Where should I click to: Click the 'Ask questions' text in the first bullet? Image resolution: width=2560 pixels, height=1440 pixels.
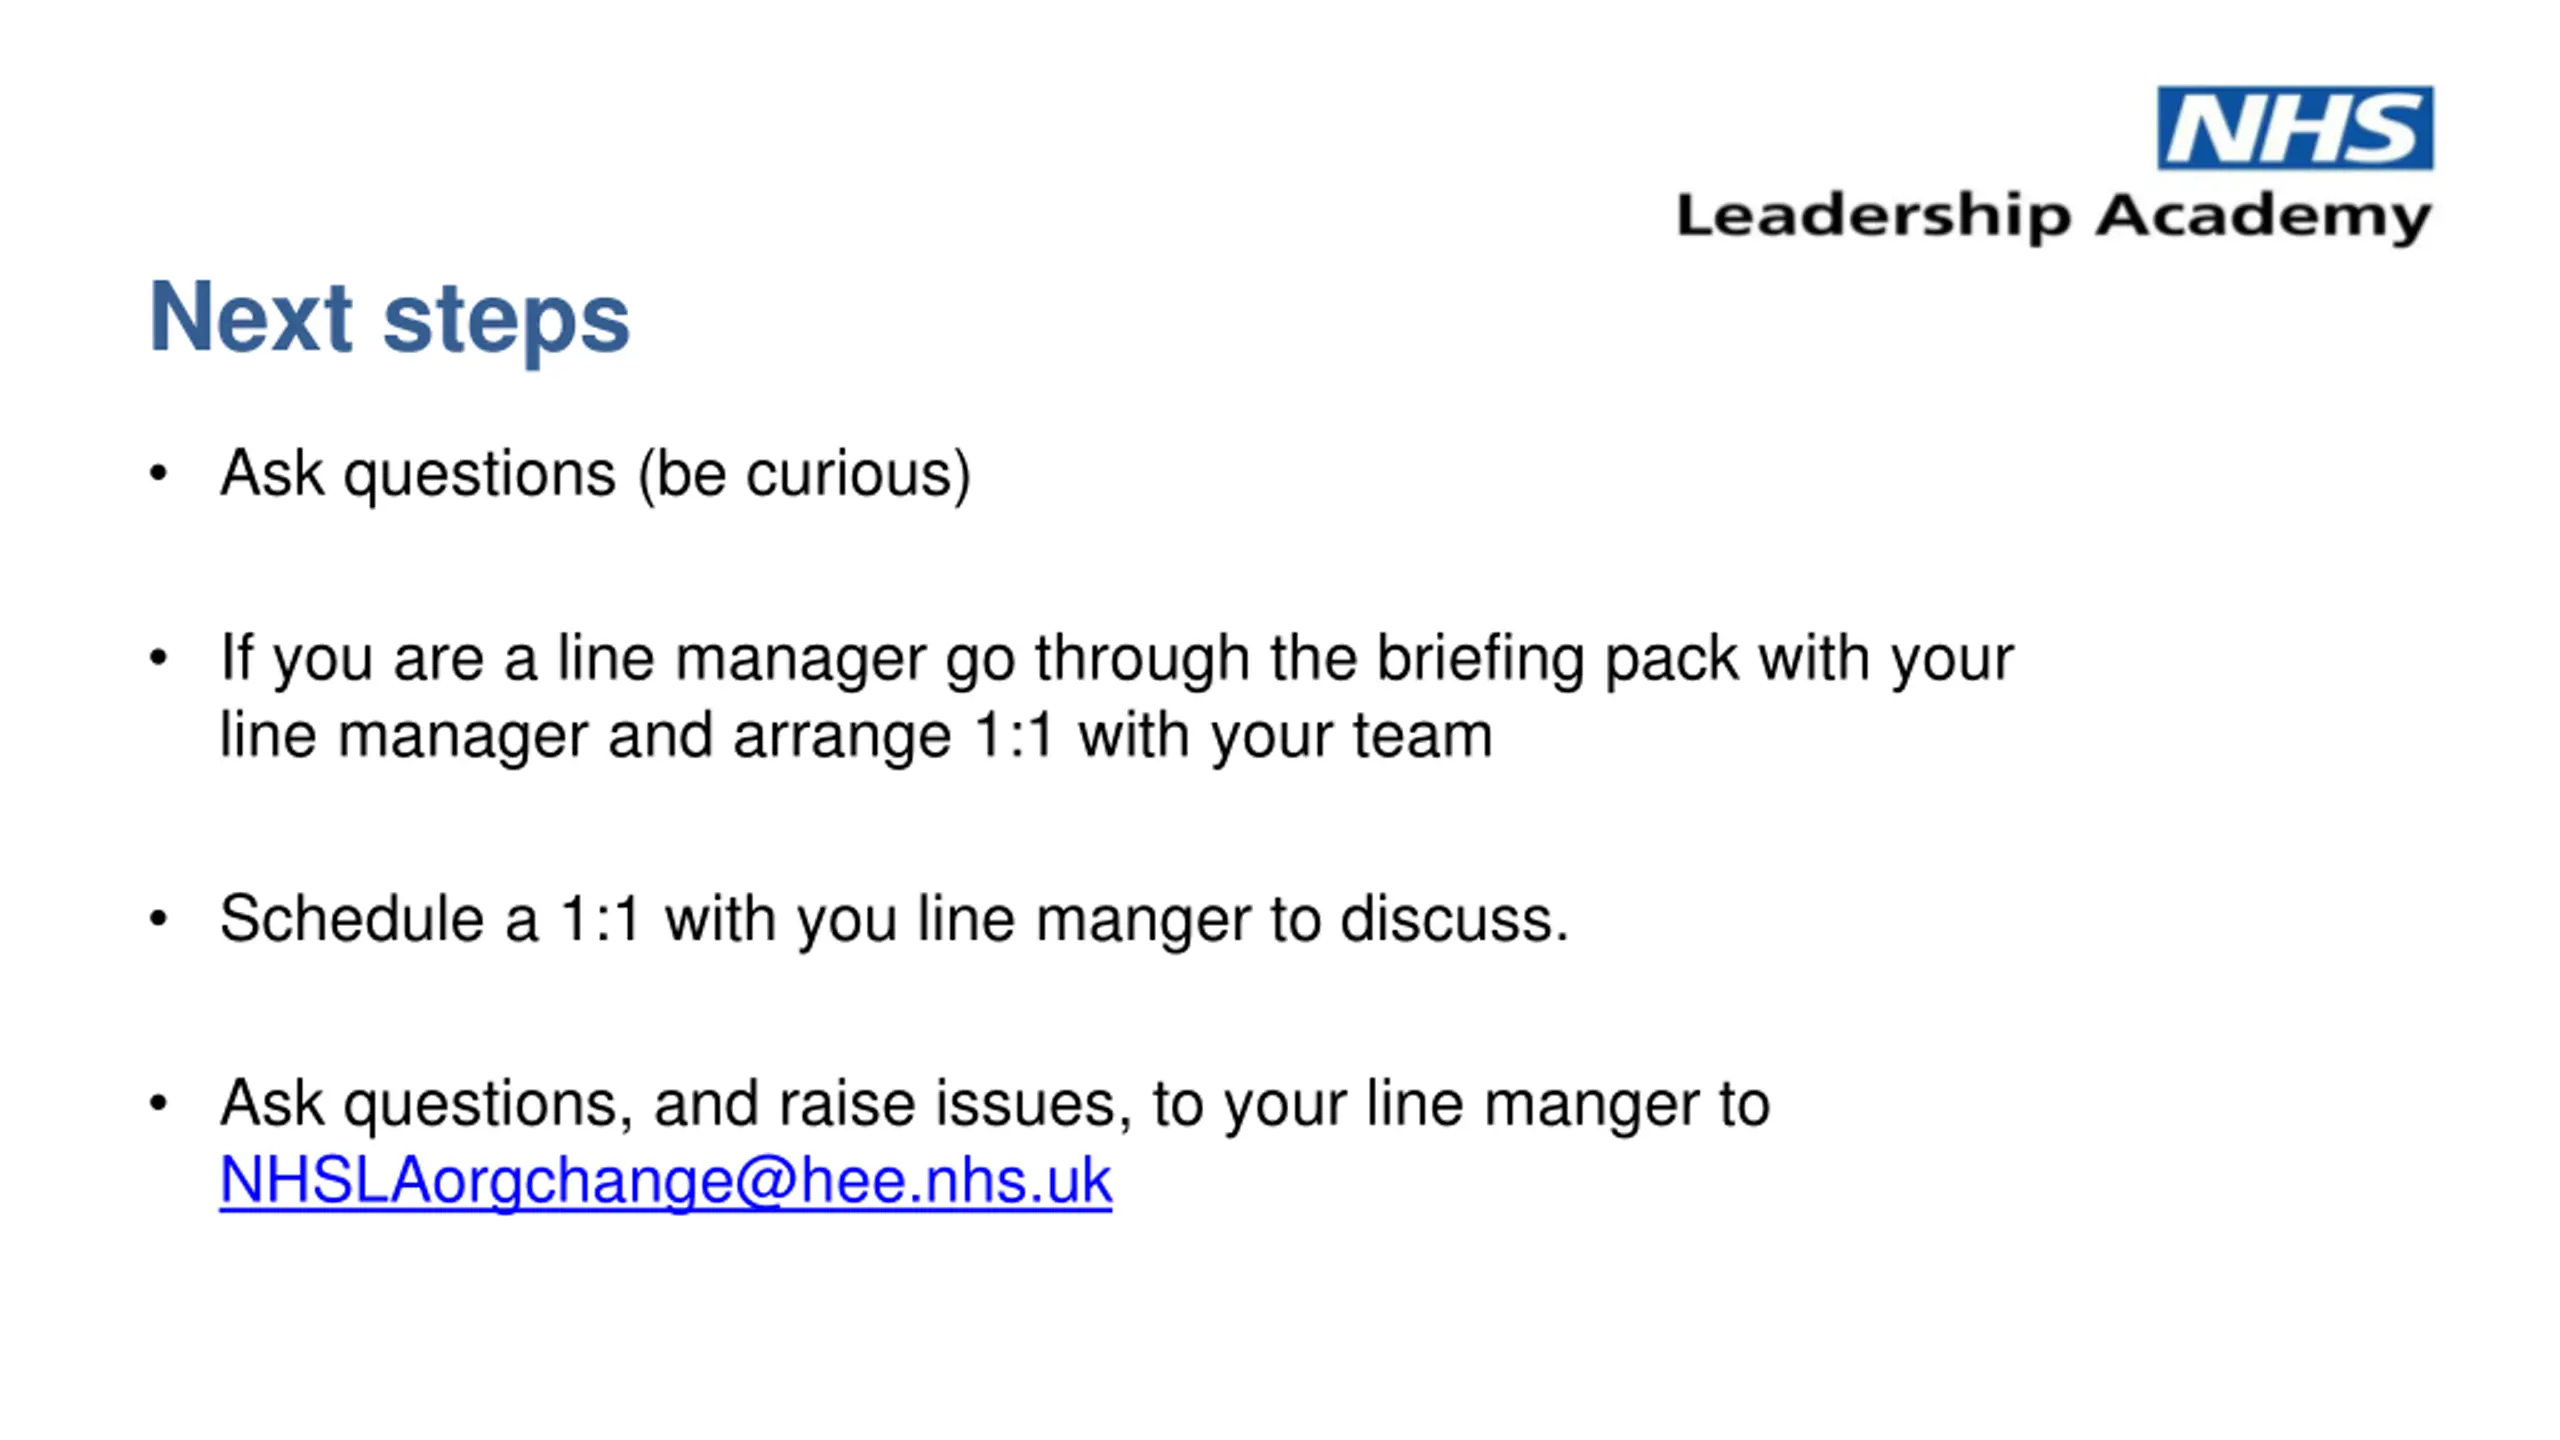pyautogui.click(x=418, y=474)
